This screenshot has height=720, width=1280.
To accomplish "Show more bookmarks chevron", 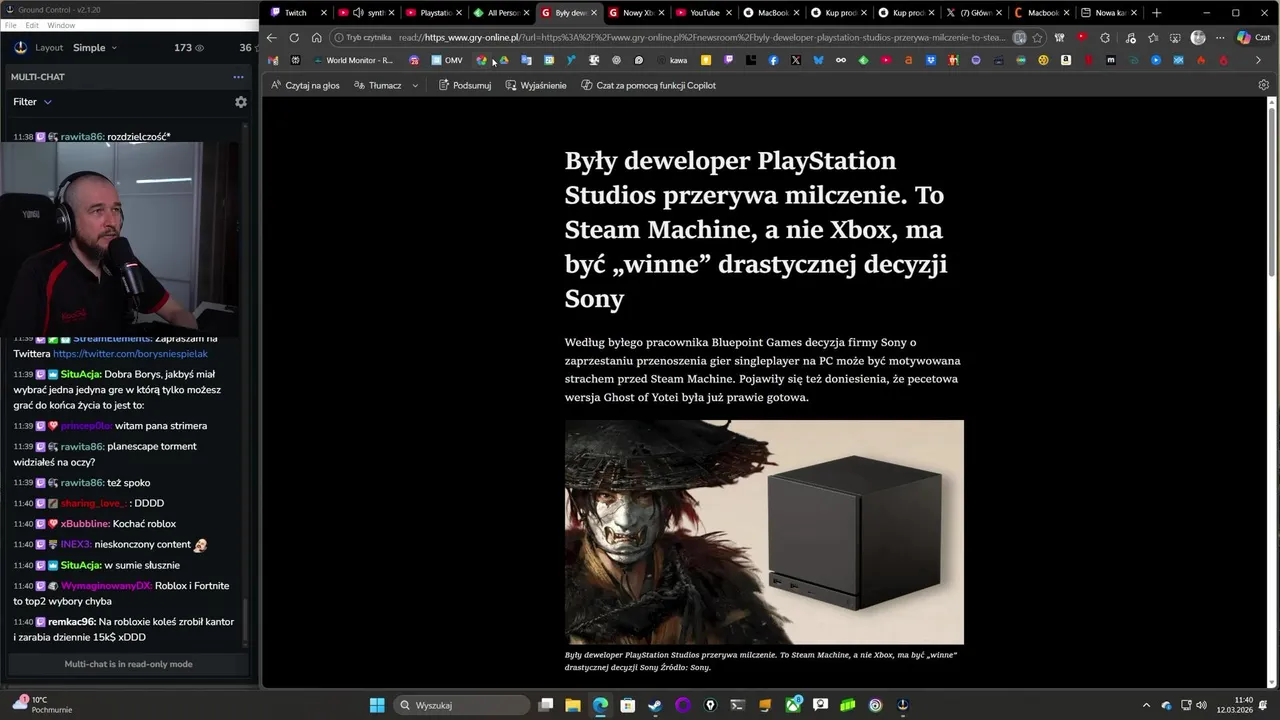I will coord(1258,60).
